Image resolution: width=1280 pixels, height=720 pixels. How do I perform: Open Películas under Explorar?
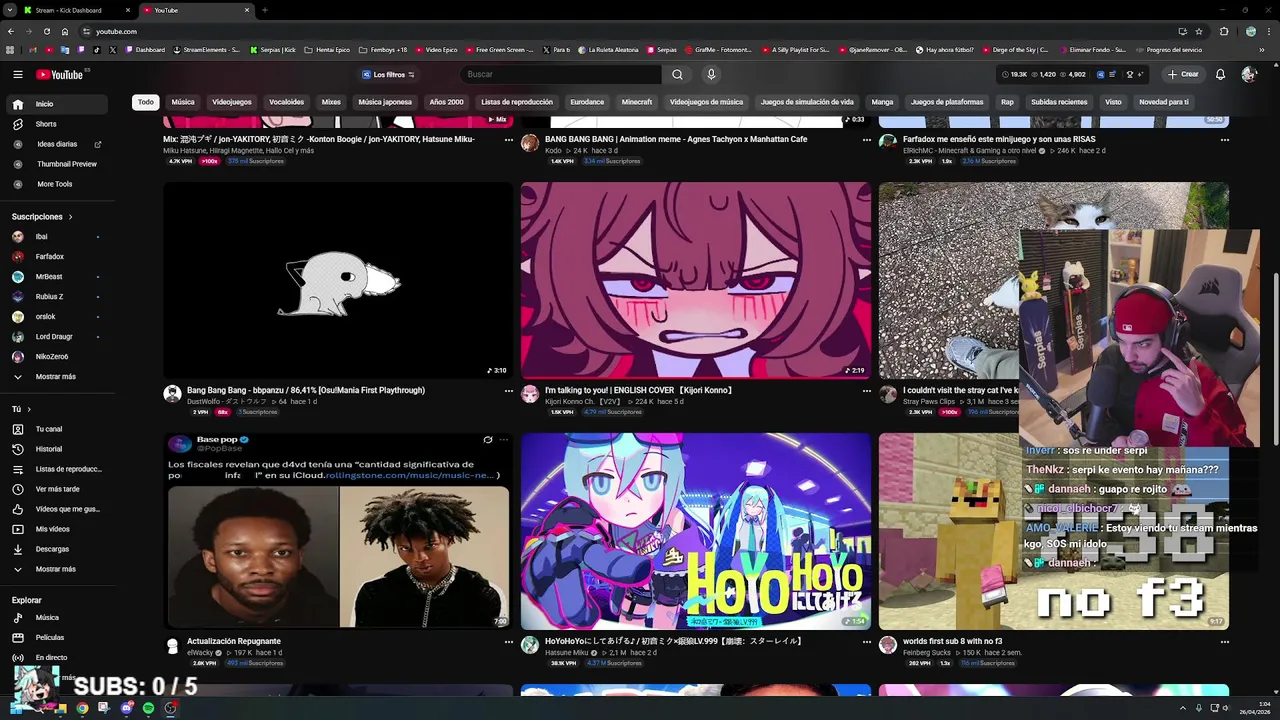57,638
